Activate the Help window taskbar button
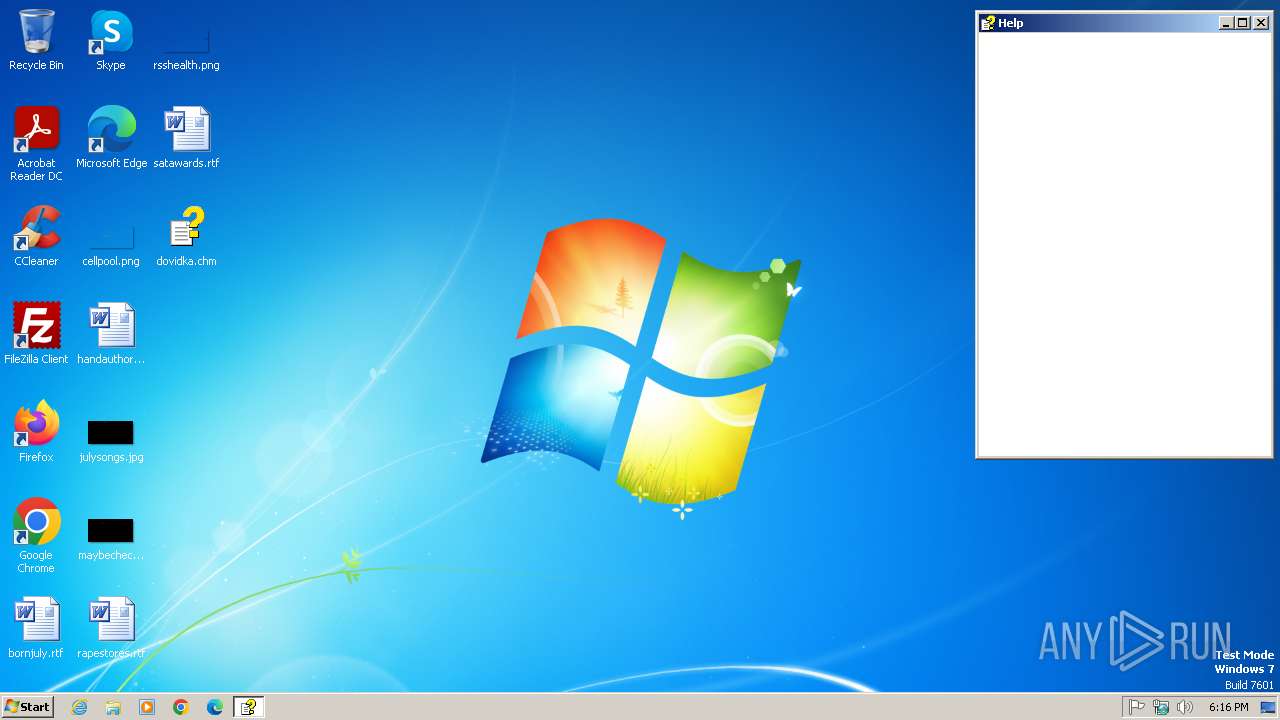Screen dimensions: 1280x720 [x=248, y=707]
